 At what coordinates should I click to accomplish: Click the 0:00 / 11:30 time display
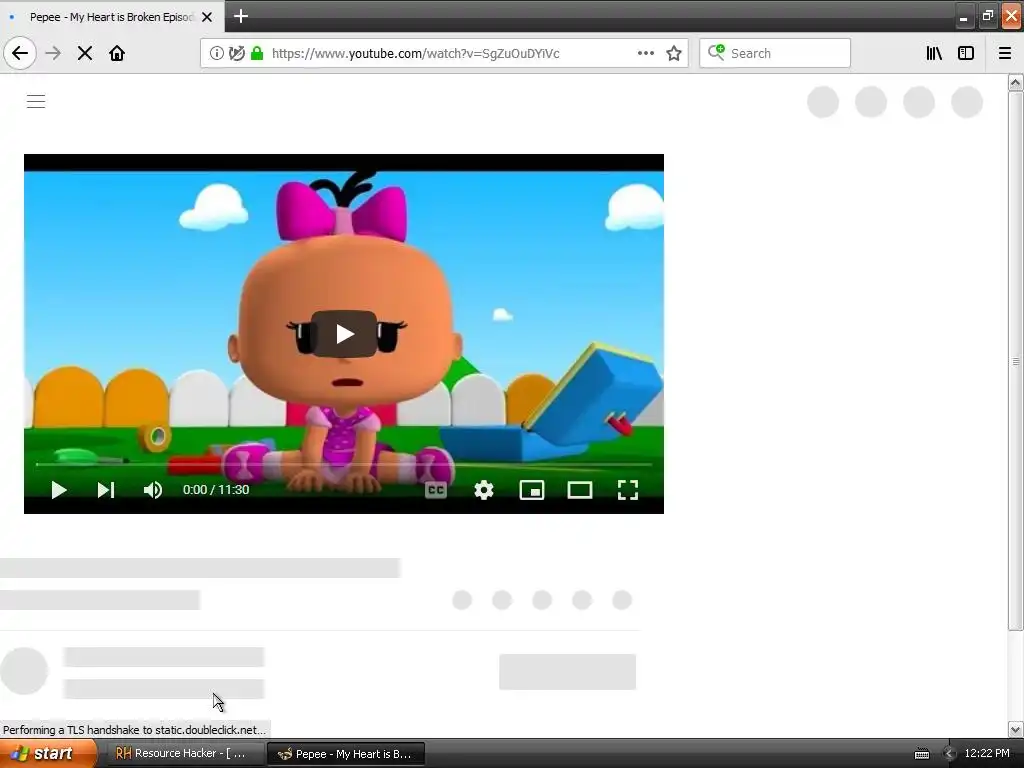click(x=216, y=490)
